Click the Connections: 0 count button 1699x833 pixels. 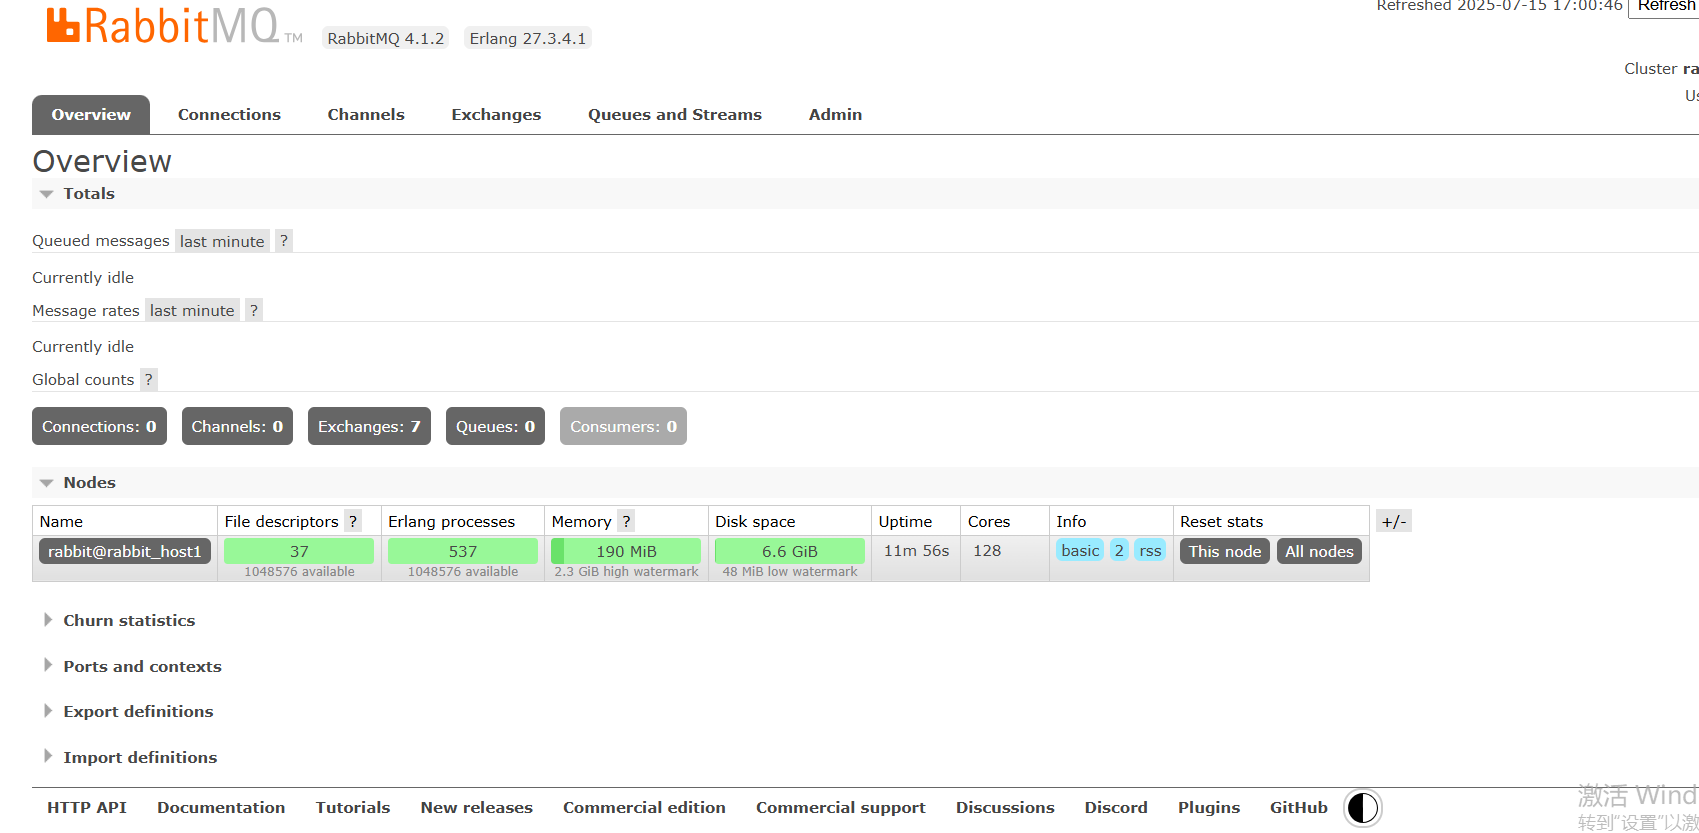coord(99,427)
